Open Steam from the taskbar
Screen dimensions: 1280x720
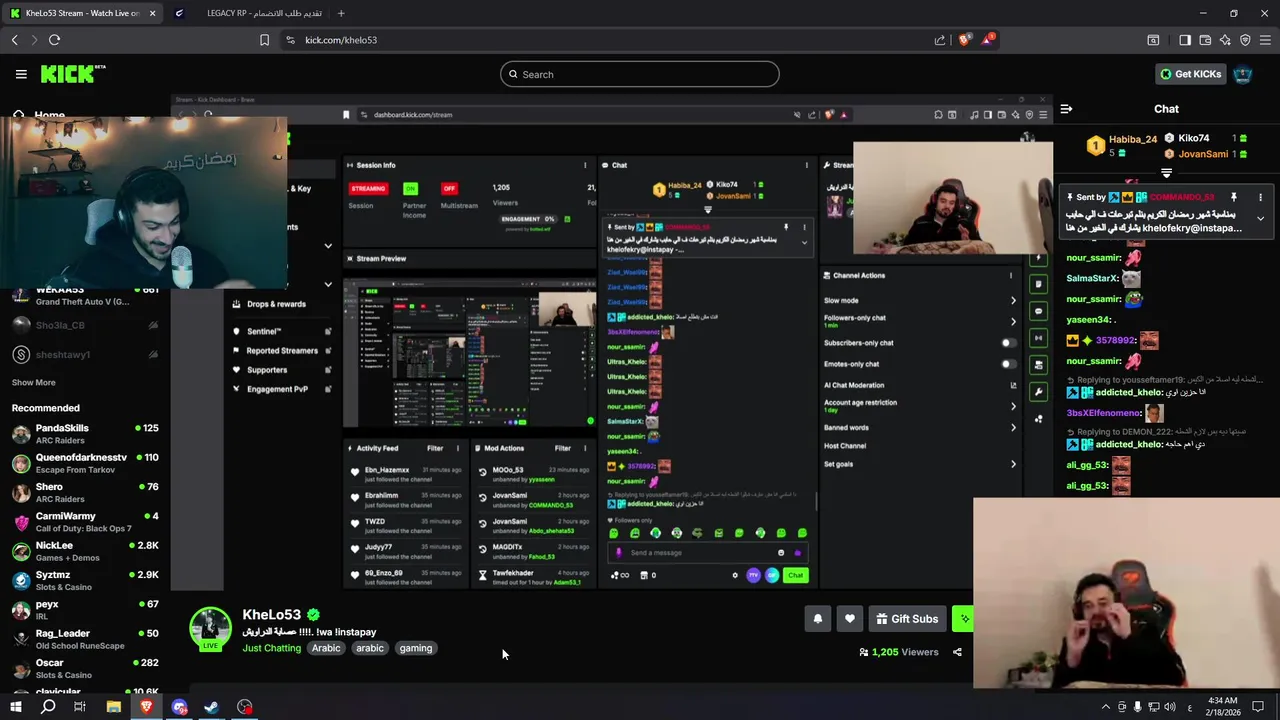pyautogui.click(x=212, y=707)
